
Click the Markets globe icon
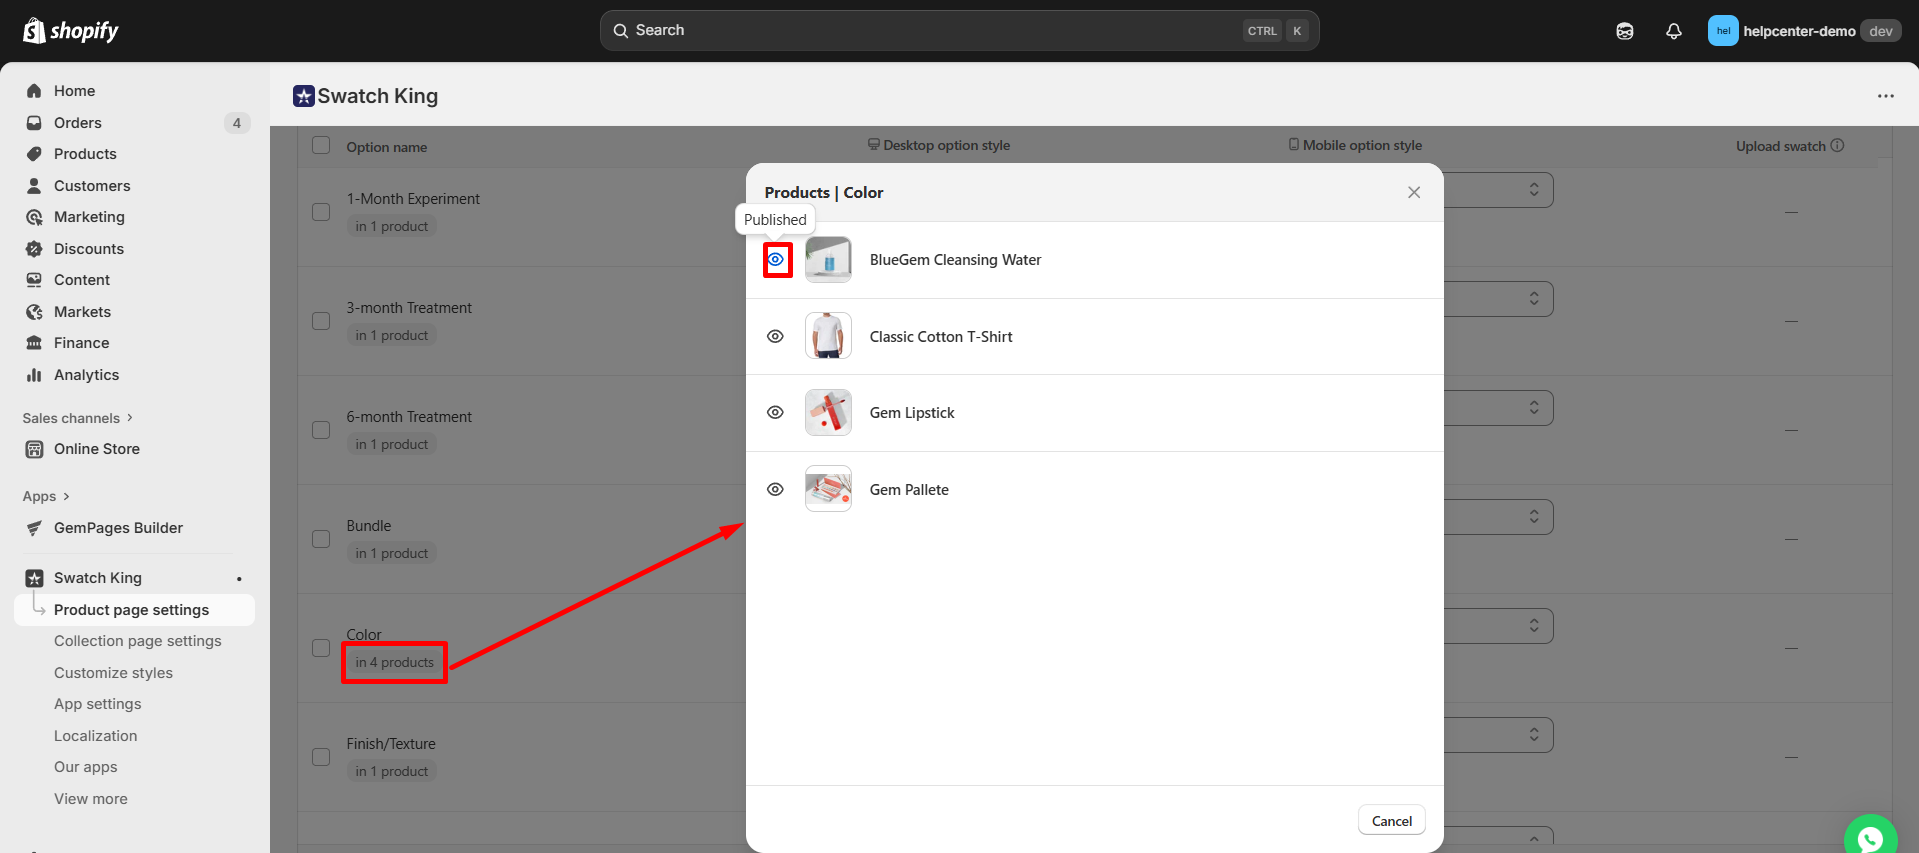(x=34, y=312)
